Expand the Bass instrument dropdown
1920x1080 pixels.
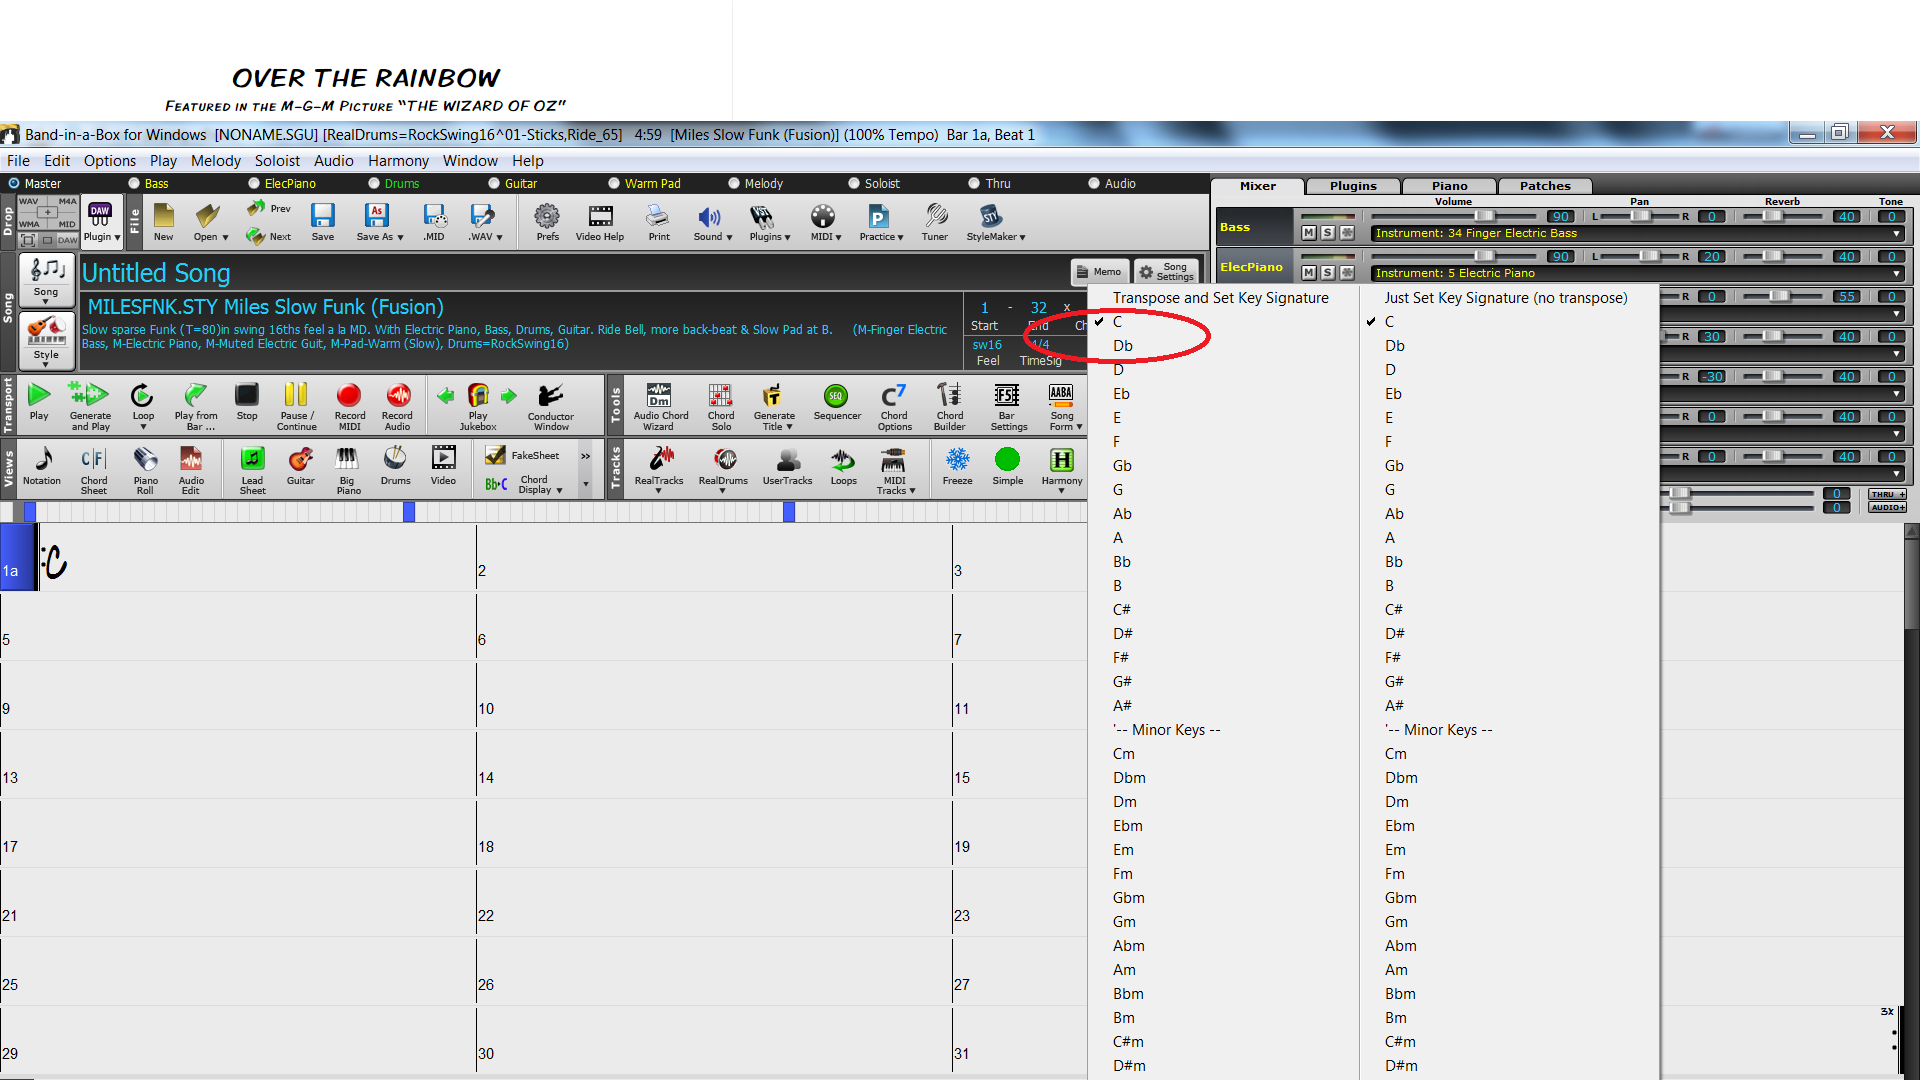tap(1896, 234)
